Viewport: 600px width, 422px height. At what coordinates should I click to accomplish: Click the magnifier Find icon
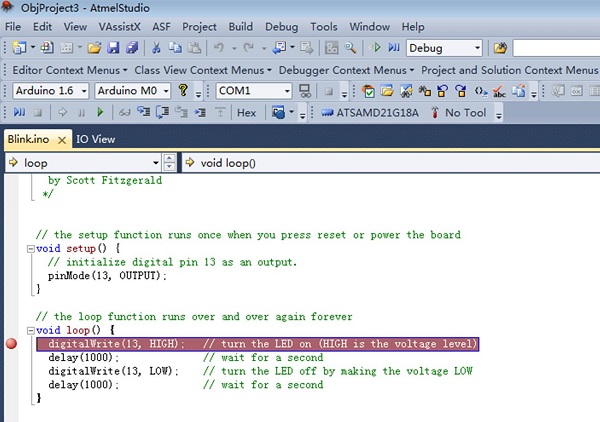[350, 47]
